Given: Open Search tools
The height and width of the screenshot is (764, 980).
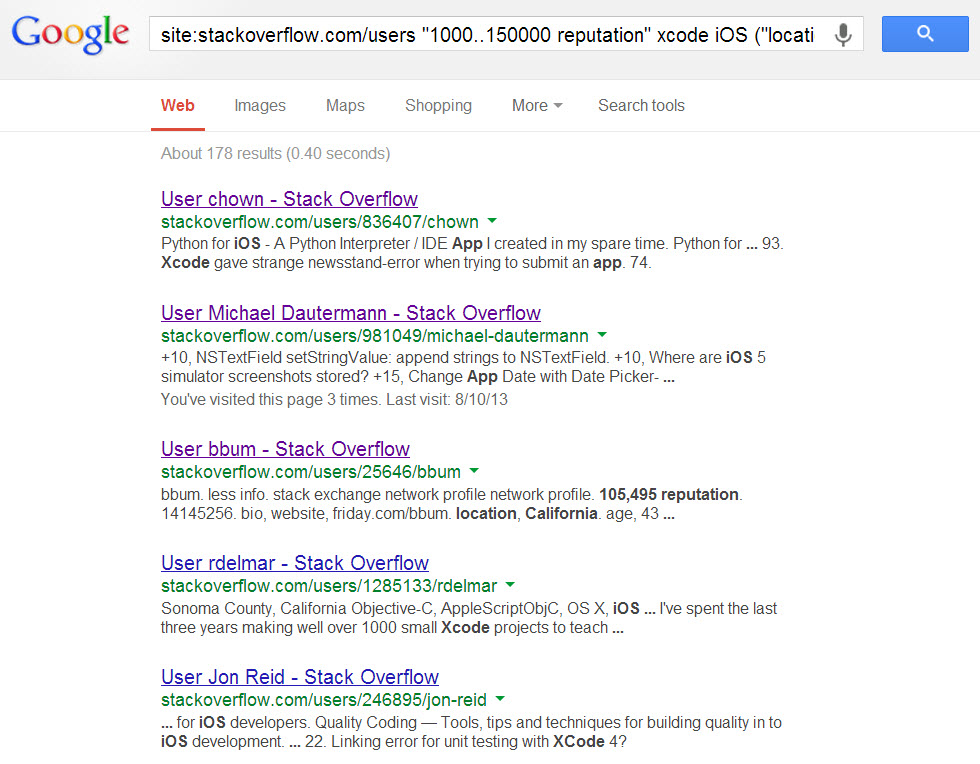Looking at the screenshot, I should point(641,106).
